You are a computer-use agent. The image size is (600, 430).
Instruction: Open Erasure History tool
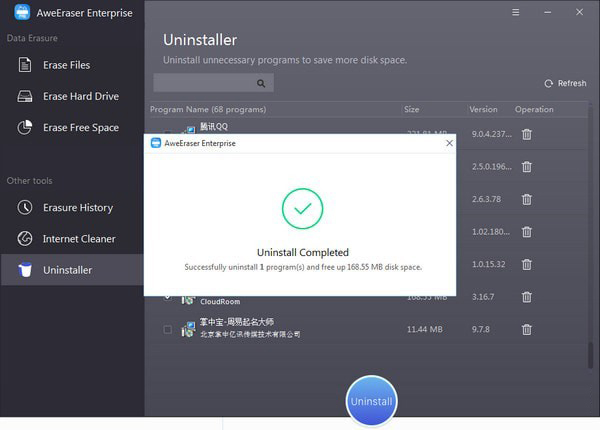(72, 207)
